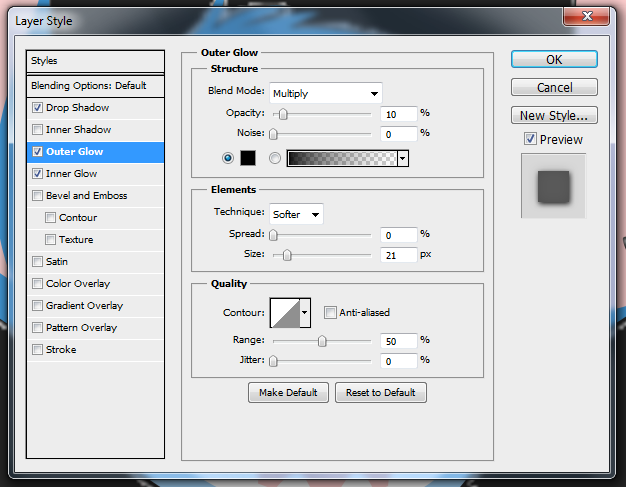Check the Contour sub-option checkbox
This screenshot has height=487, width=626.
tap(50, 218)
